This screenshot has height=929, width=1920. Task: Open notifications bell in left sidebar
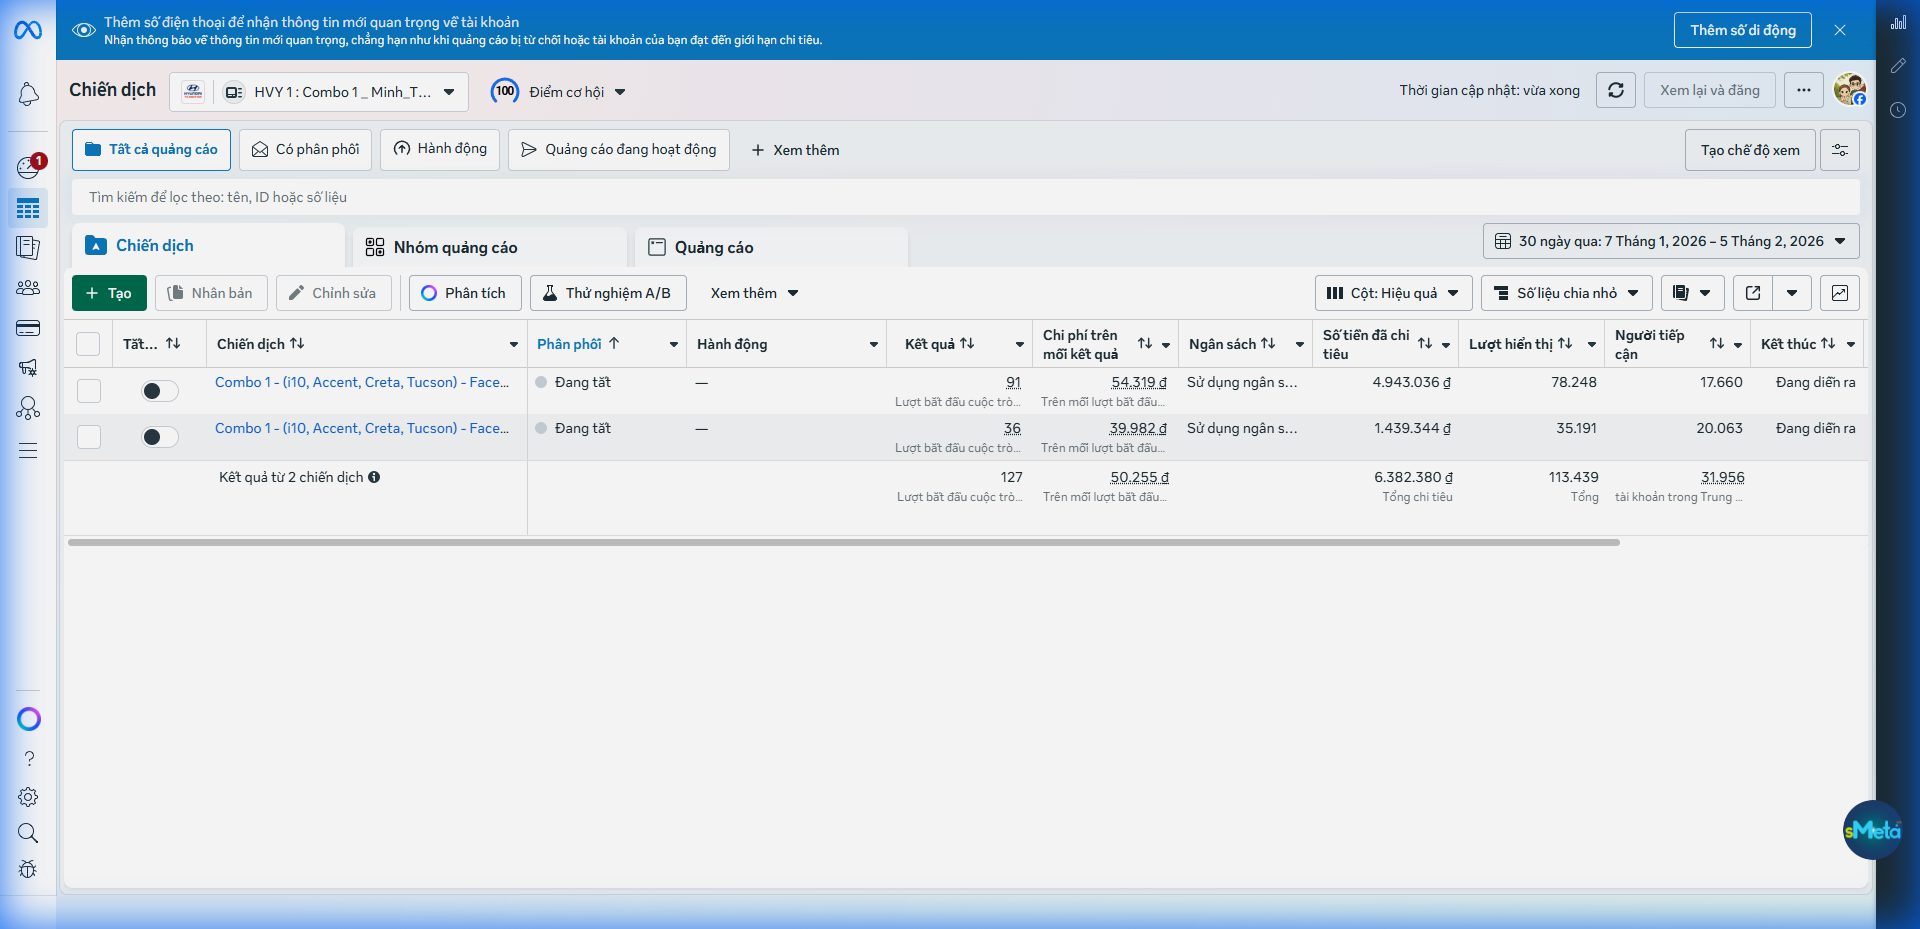point(28,94)
